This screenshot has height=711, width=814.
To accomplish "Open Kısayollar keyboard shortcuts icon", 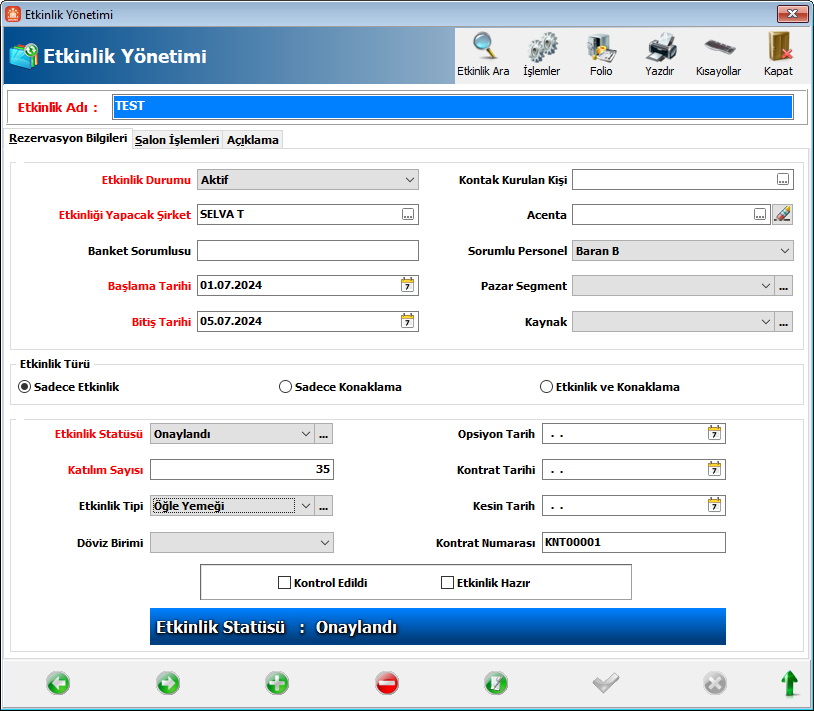I will tap(718, 55).
